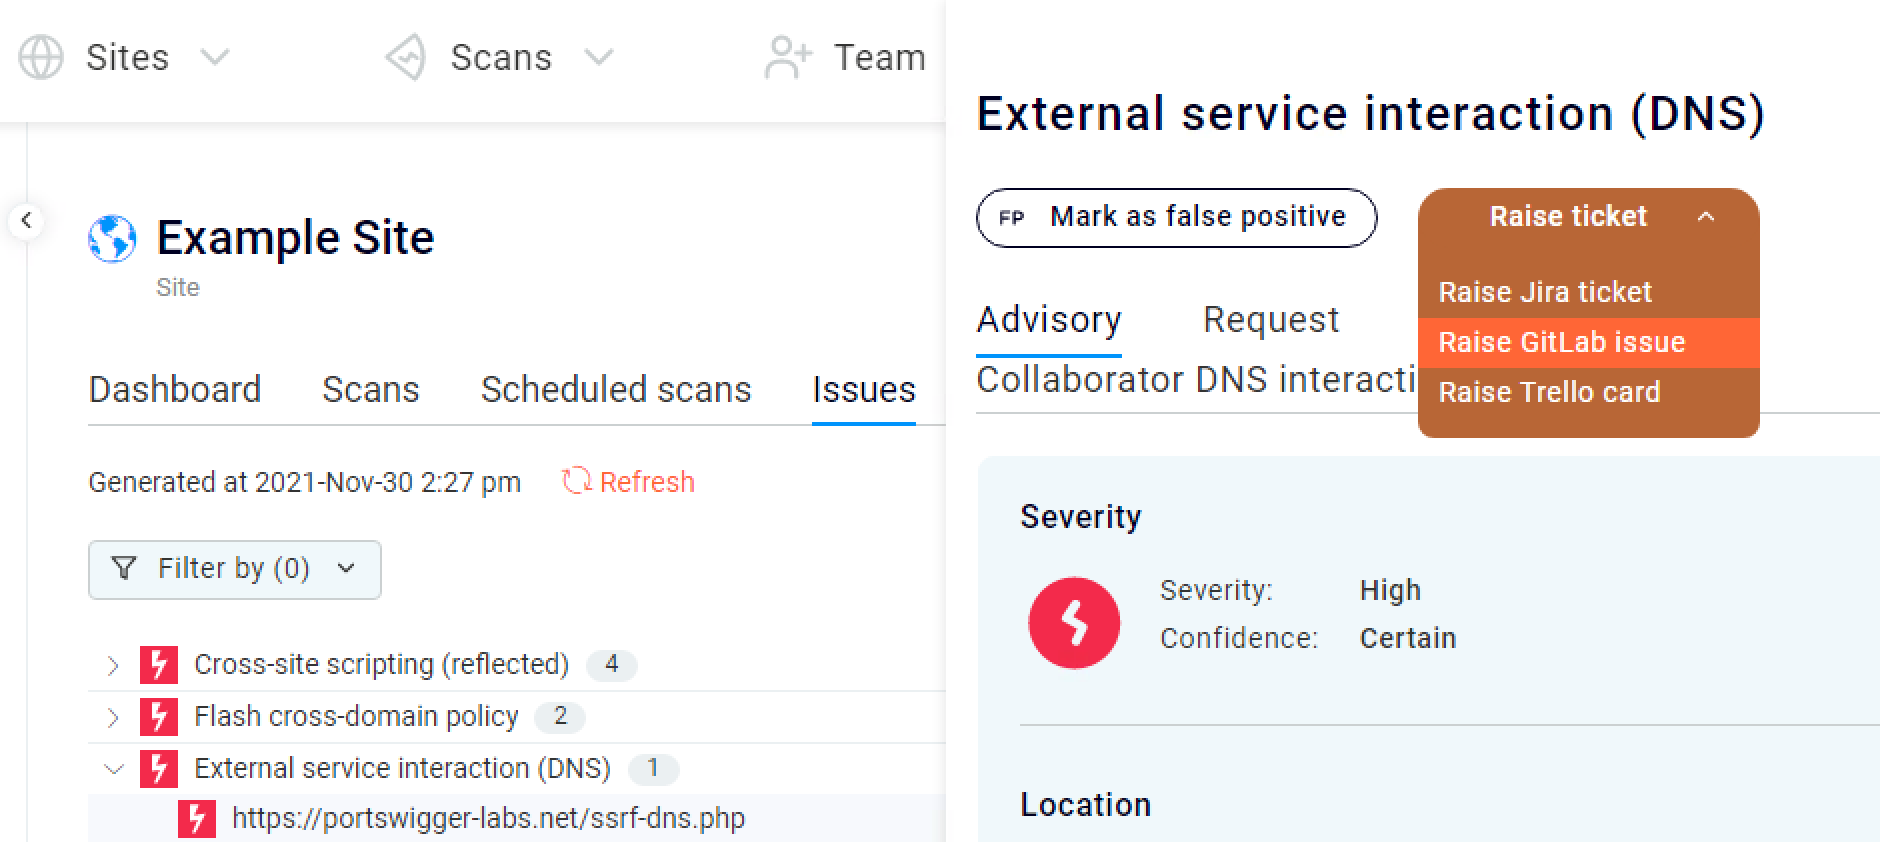The height and width of the screenshot is (842, 1880).
Task: Click the ssrf-dns.php URL severity icon
Action: click(197, 819)
